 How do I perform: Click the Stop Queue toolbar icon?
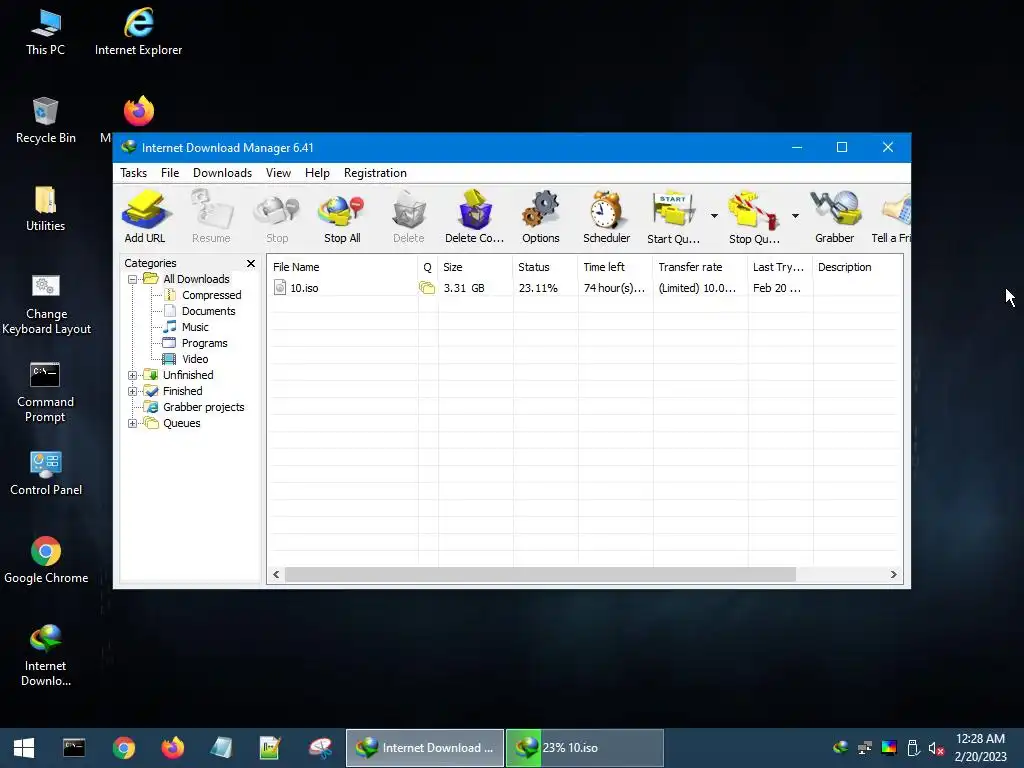pyautogui.click(x=754, y=217)
